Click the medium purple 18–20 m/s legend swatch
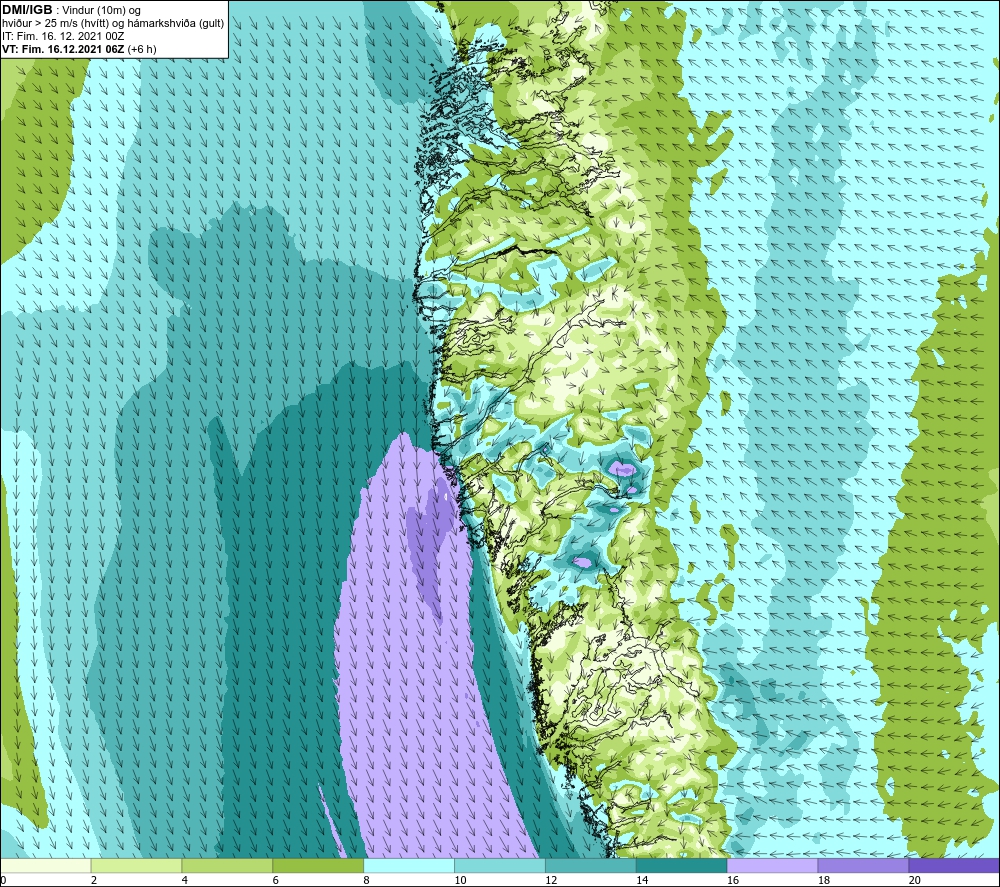The image size is (1000, 887). point(863,865)
